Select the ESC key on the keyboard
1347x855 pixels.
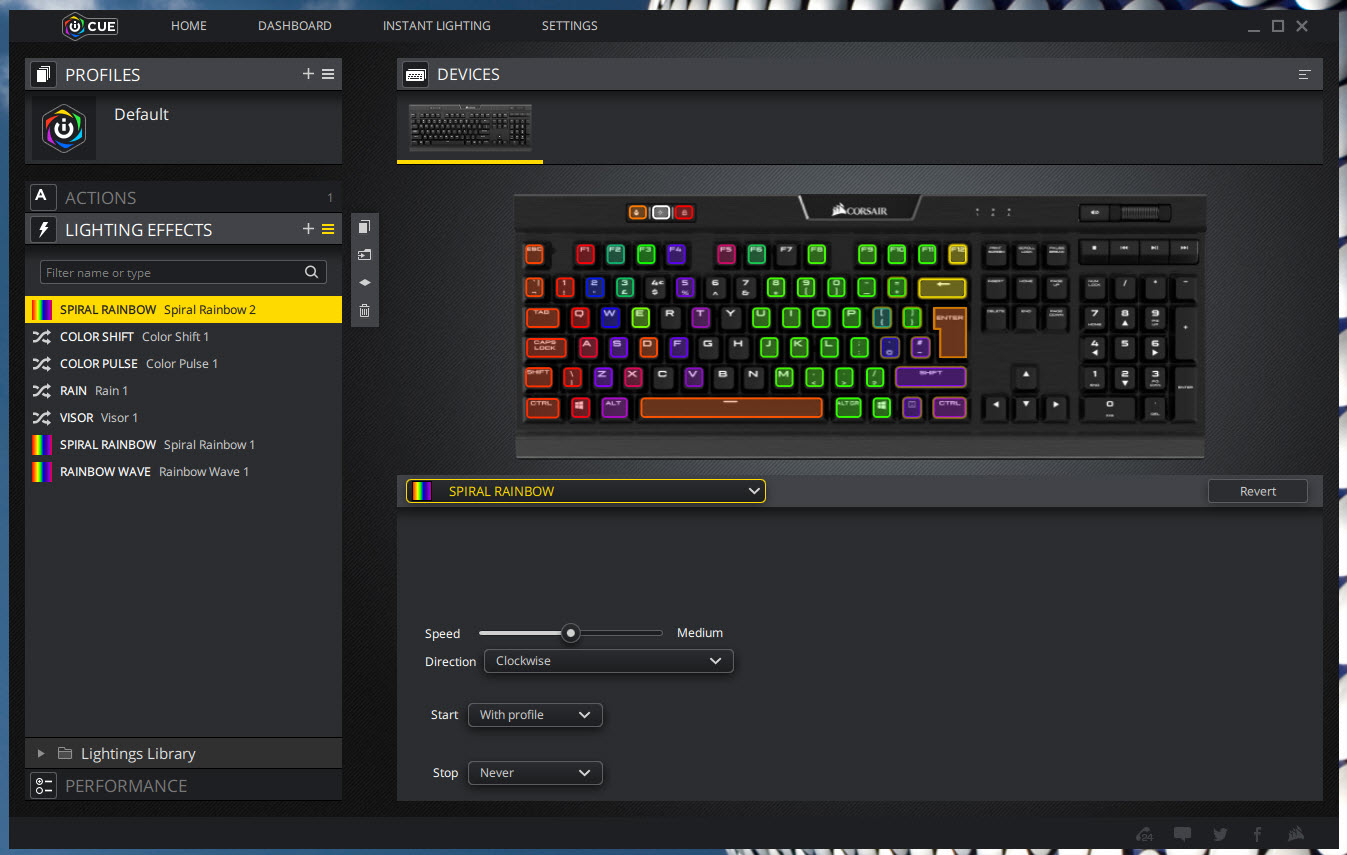(x=534, y=253)
